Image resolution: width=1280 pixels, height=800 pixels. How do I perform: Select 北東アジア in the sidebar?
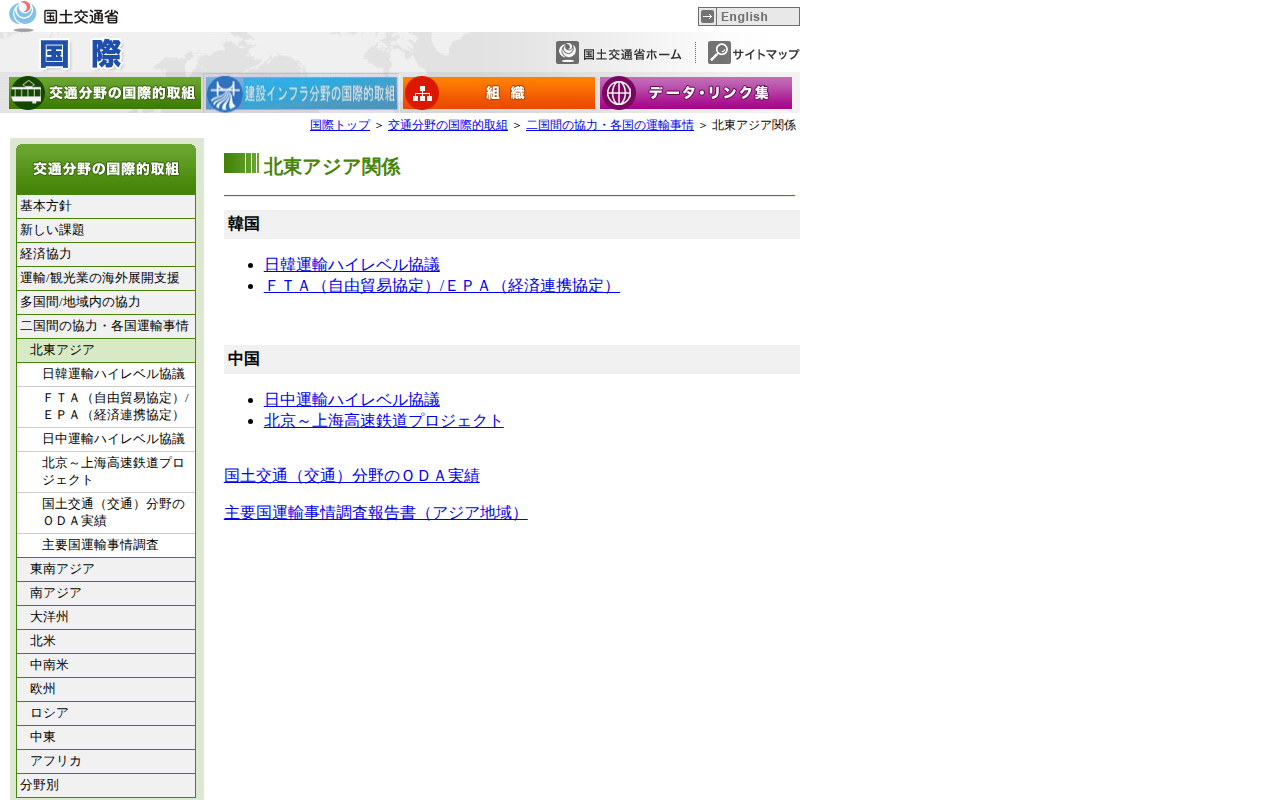106,350
